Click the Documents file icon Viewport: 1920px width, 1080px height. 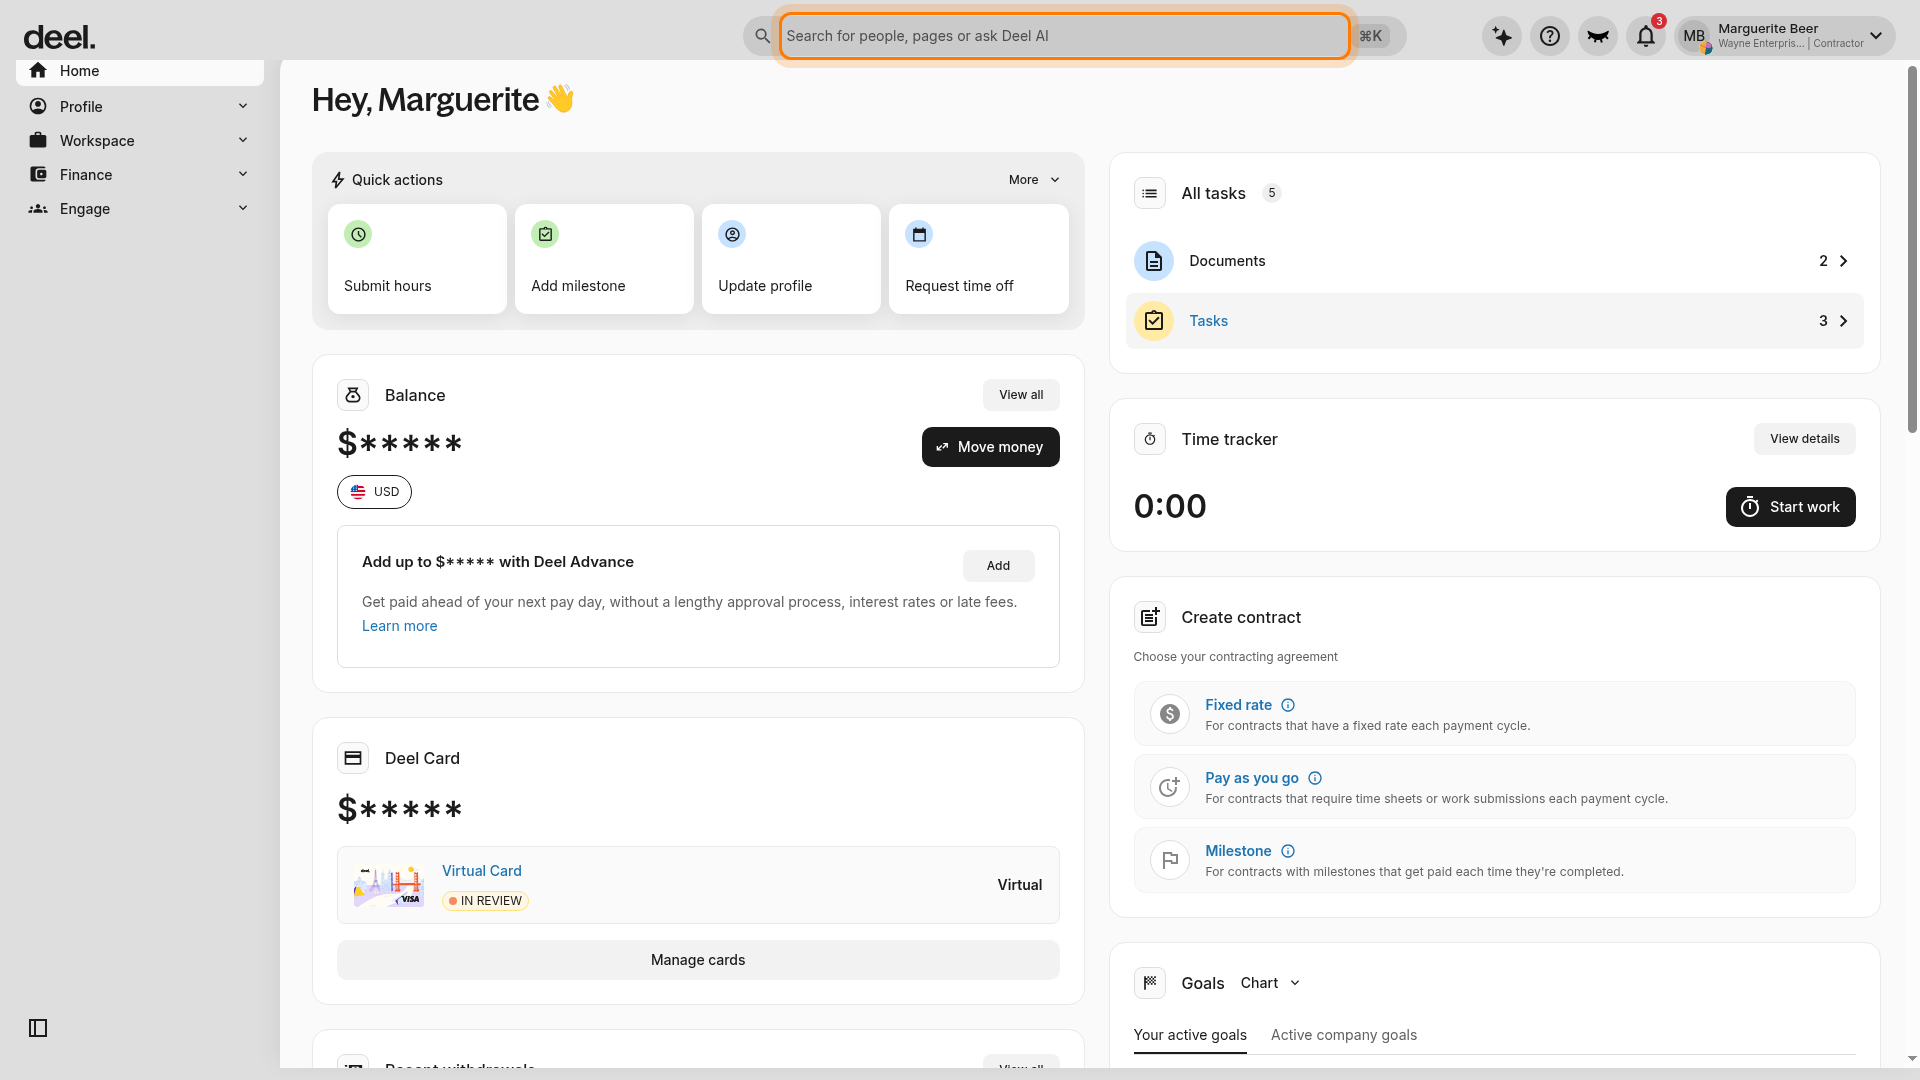1154,261
